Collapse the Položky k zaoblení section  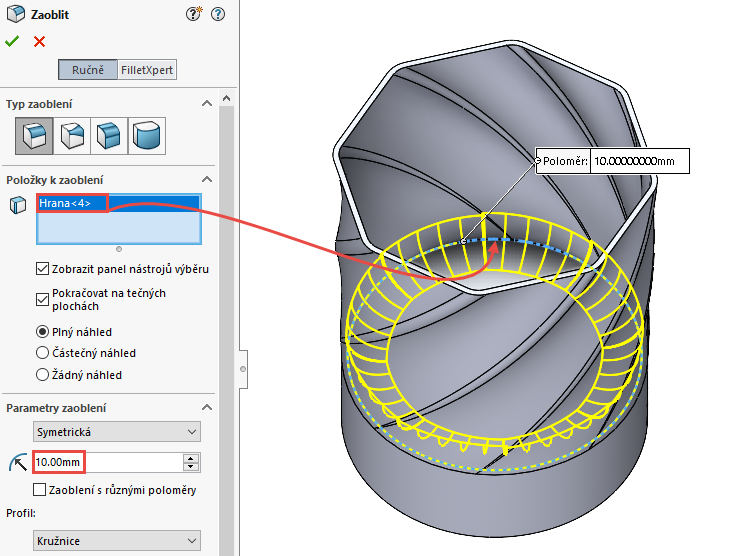(207, 179)
